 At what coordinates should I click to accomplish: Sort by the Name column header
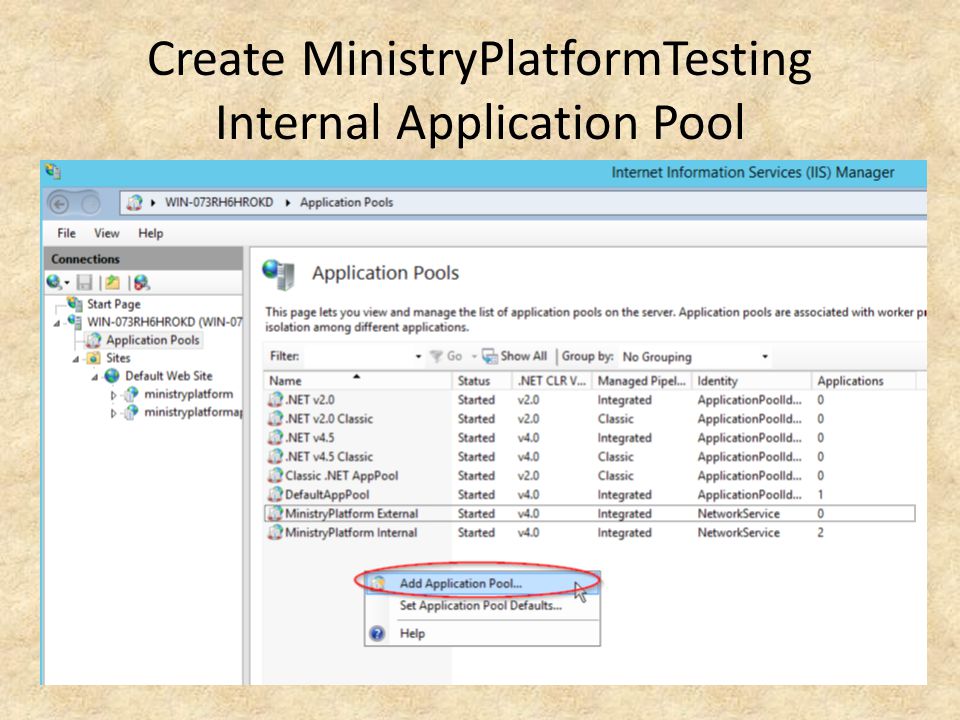click(358, 381)
